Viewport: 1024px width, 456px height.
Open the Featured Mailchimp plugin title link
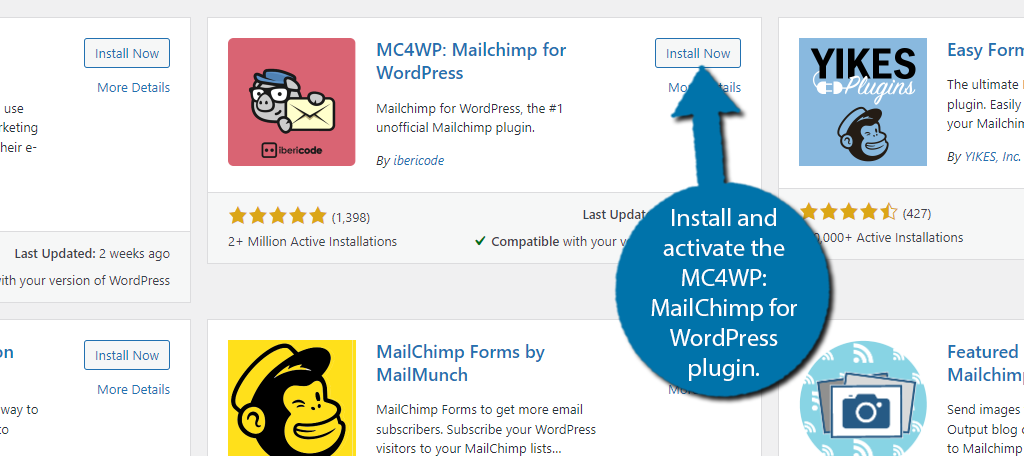pyautogui.click(x=985, y=363)
